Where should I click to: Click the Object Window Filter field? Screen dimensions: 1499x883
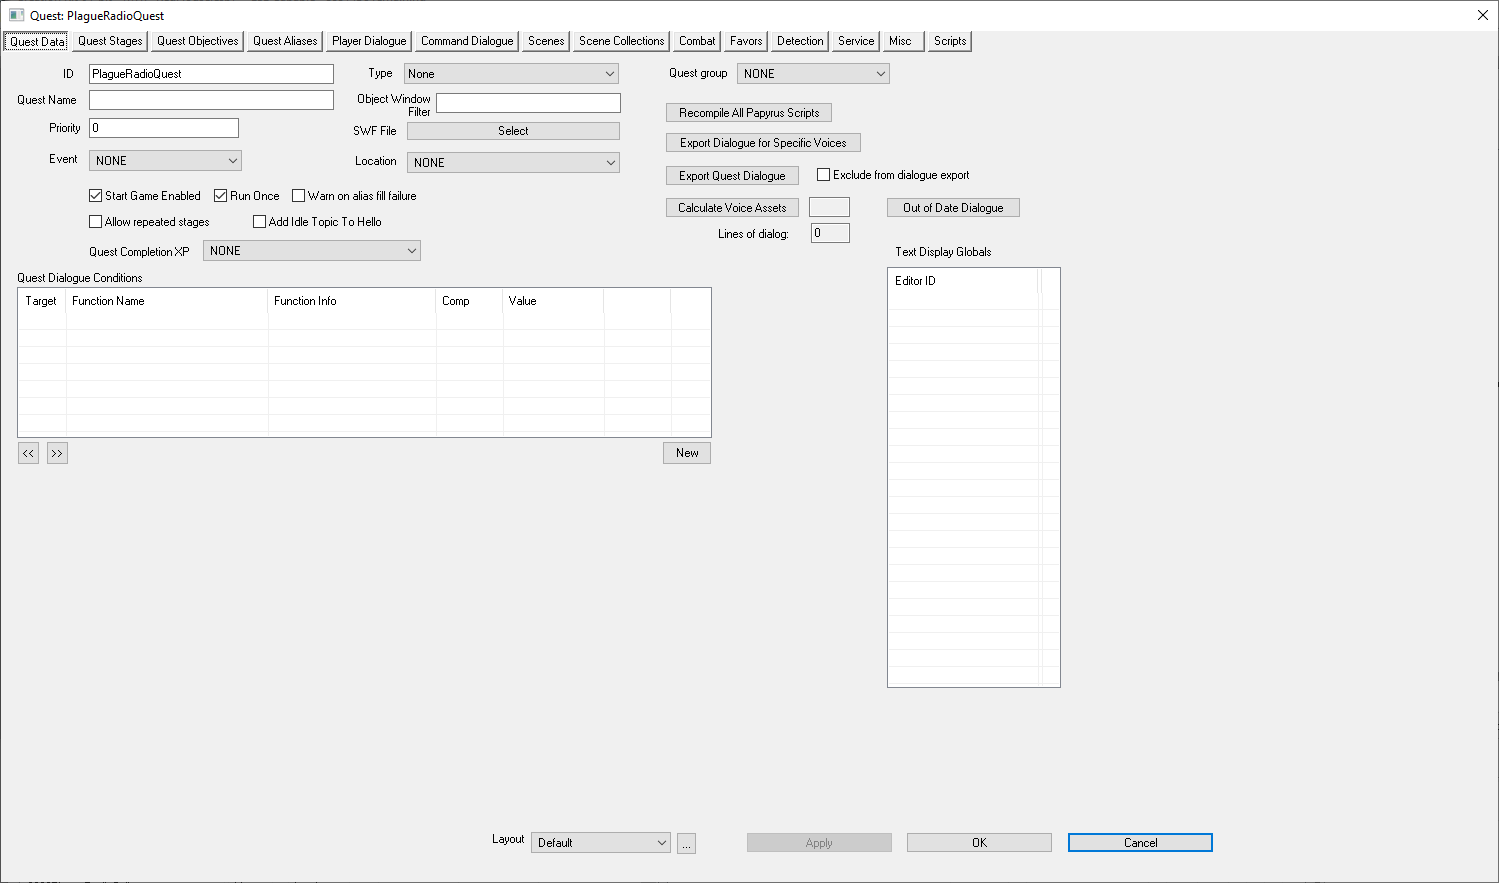(x=528, y=103)
